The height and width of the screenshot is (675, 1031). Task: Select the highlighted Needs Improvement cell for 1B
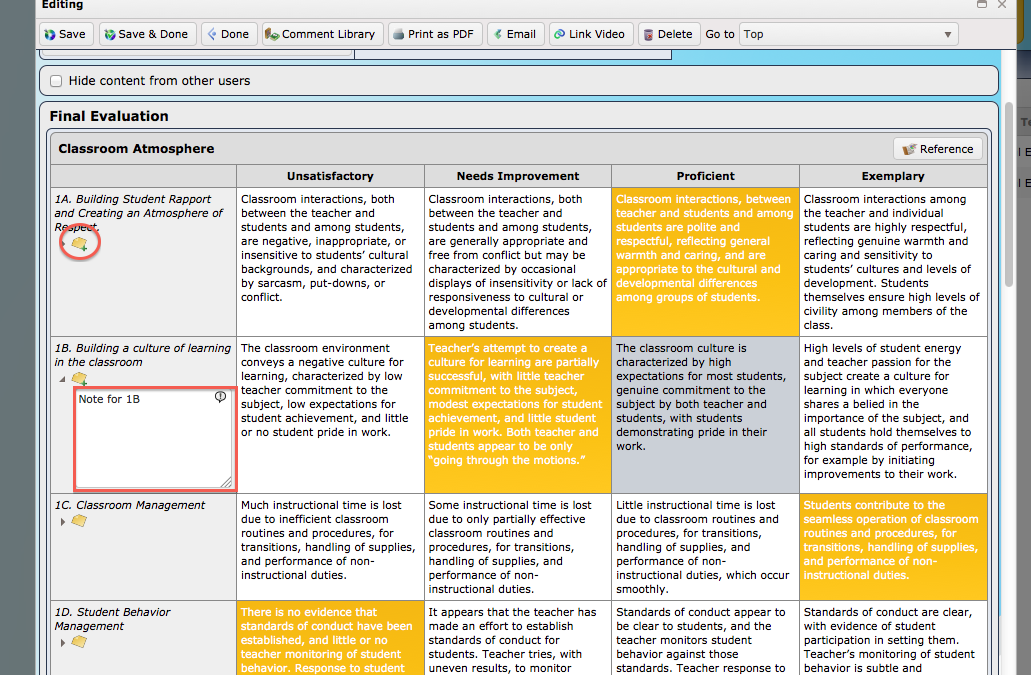point(518,415)
